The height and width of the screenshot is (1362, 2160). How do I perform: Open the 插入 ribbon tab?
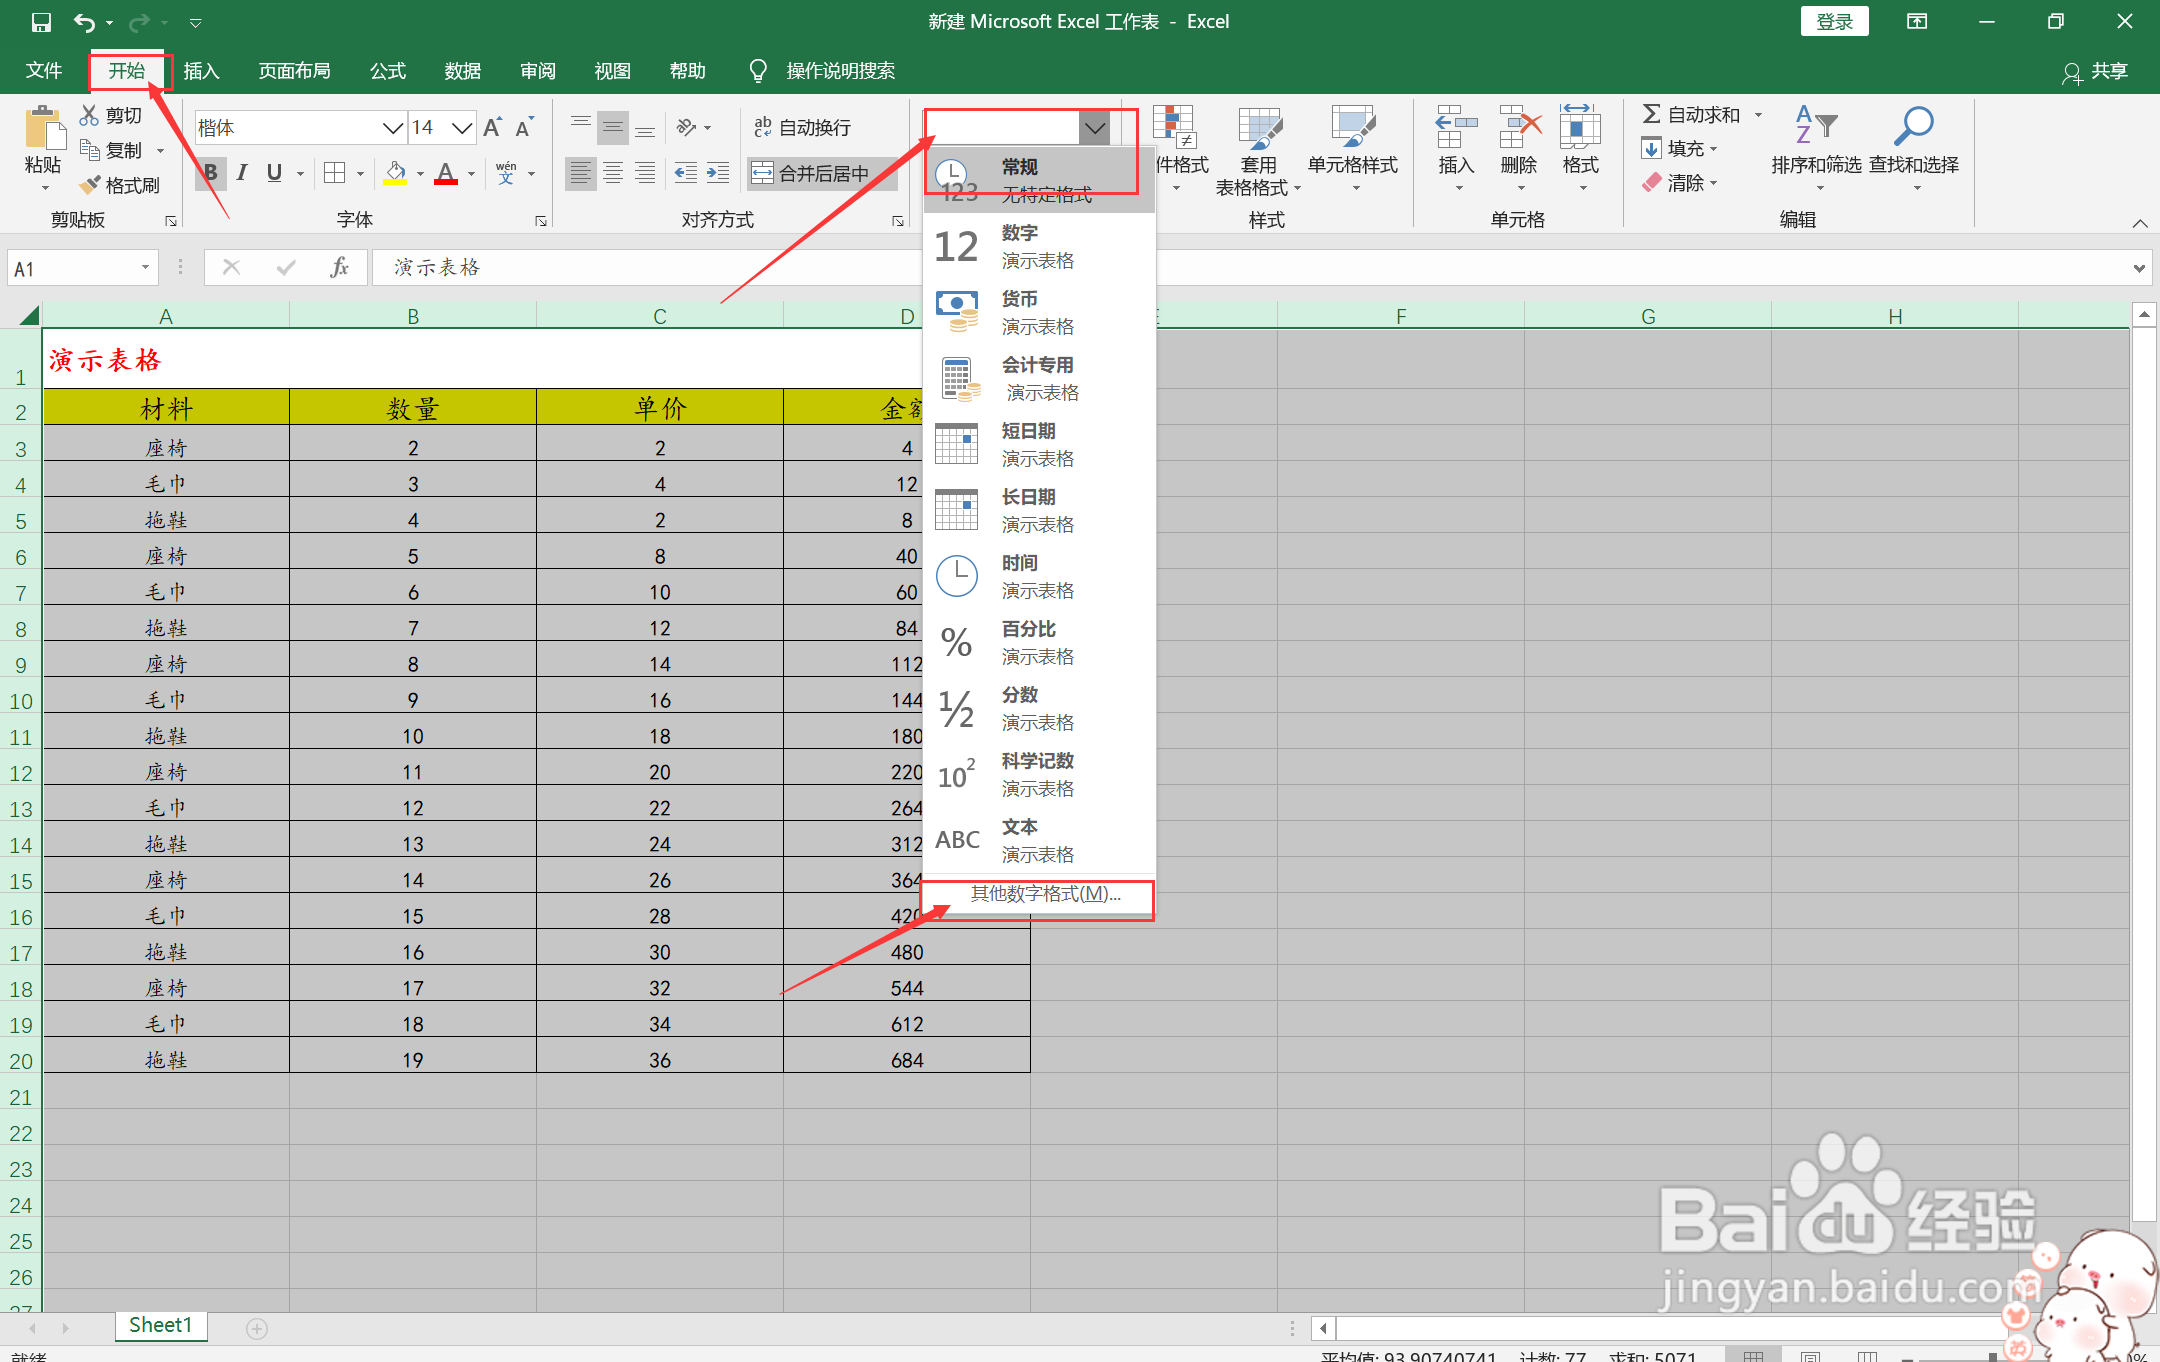pos(201,71)
